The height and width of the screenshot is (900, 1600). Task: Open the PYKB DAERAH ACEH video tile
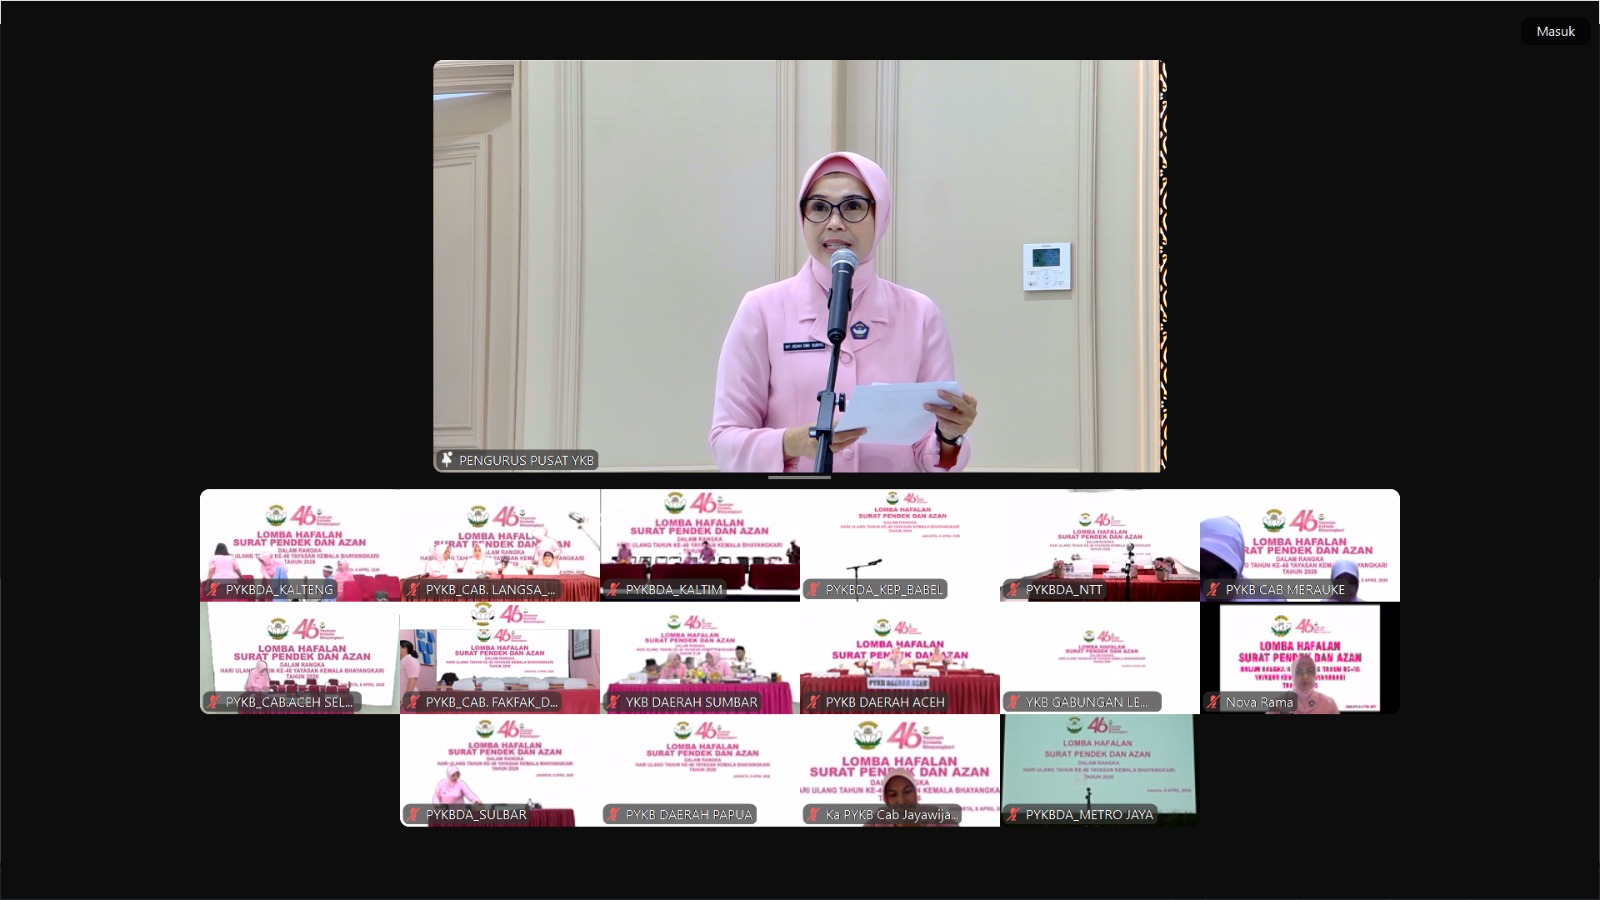pos(900,655)
